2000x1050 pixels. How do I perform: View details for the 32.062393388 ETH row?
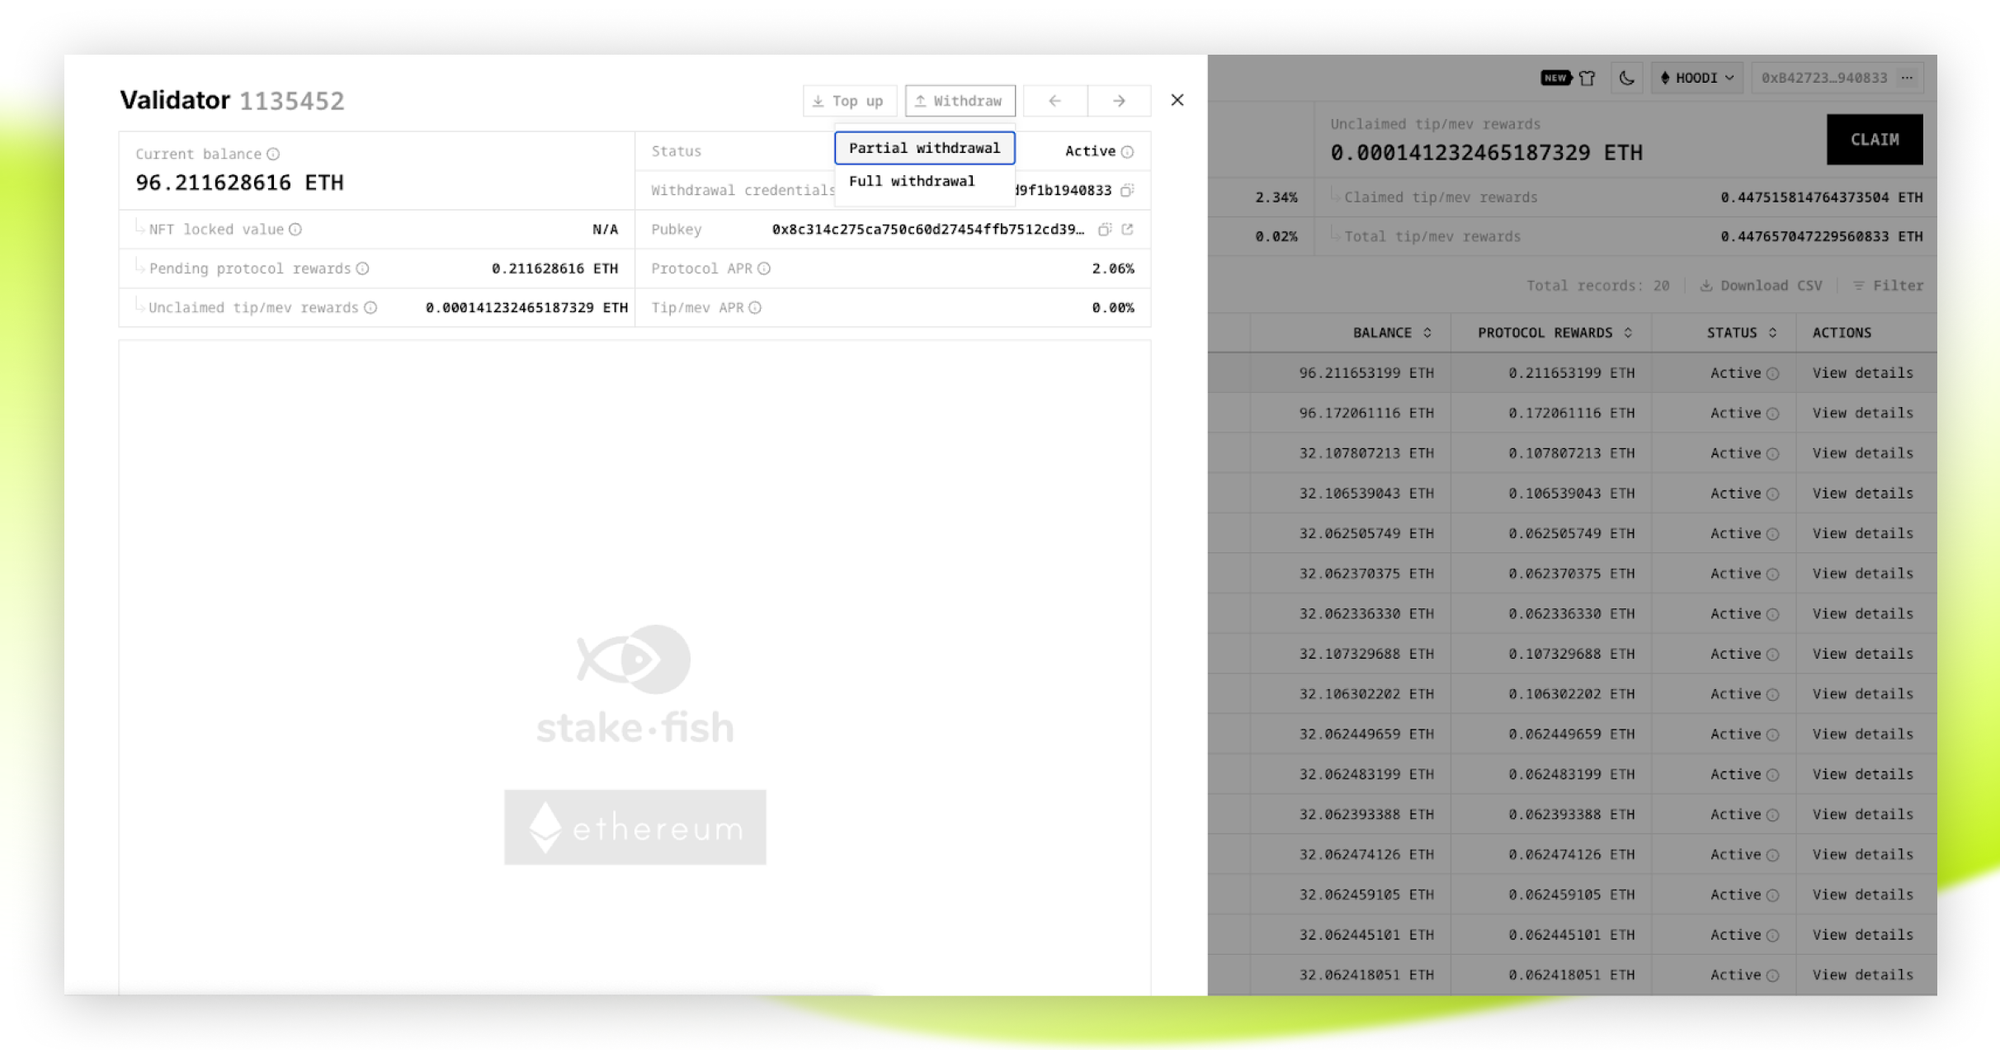1863,815
